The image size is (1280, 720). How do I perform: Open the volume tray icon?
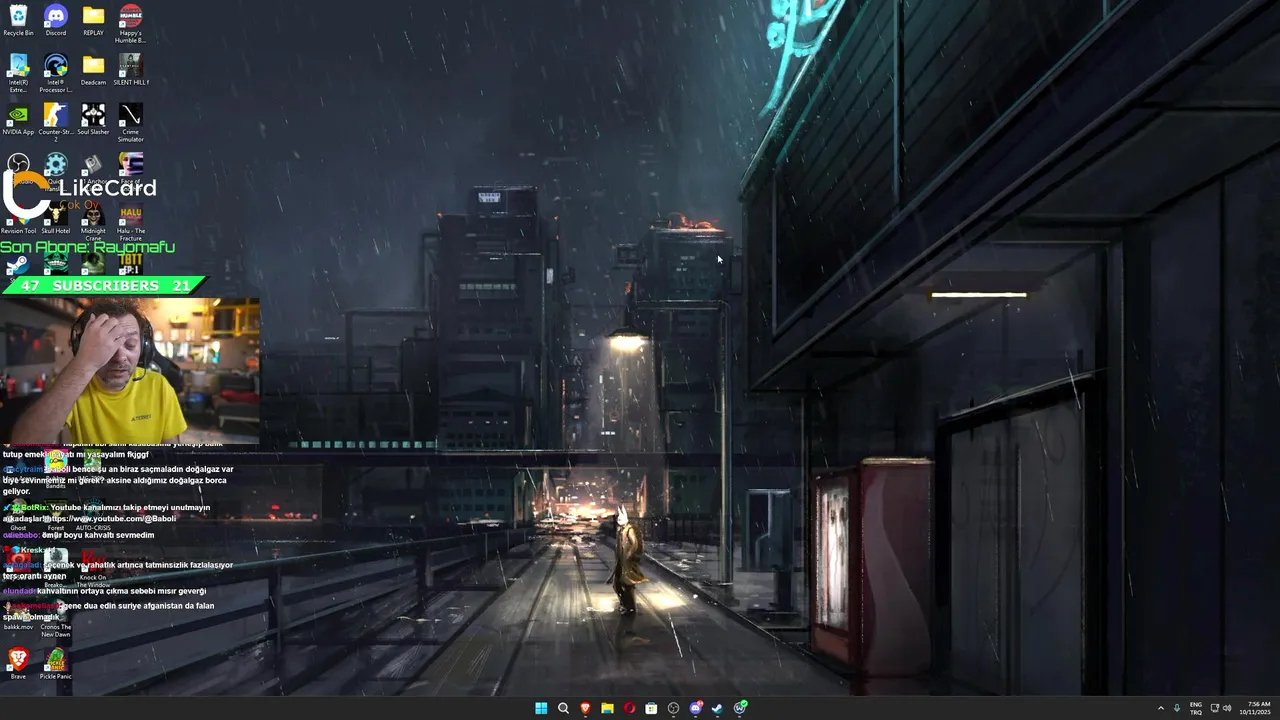1227,708
